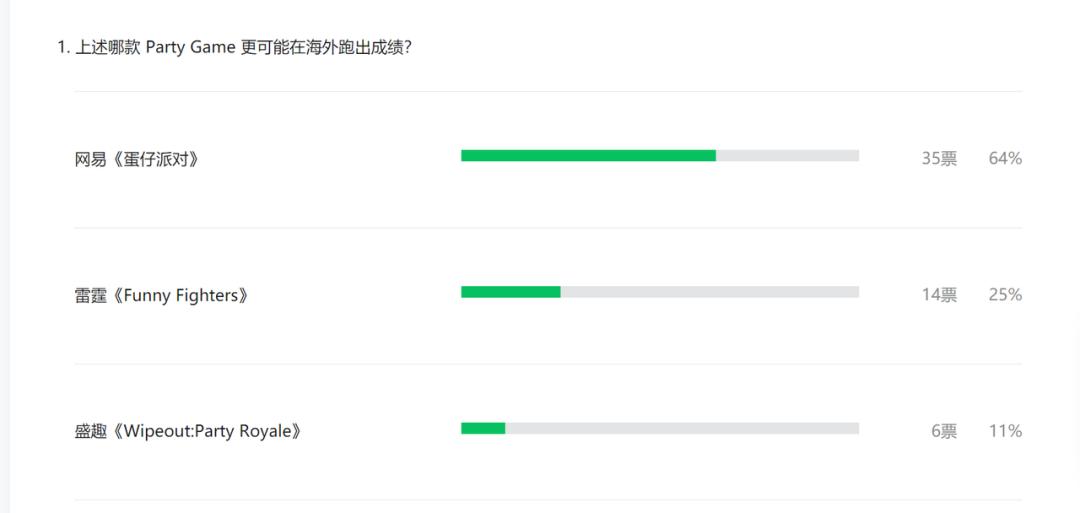This screenshot has height=513, width=1080.
Task: Click the question number 1.
Action: tap(63, 48)
